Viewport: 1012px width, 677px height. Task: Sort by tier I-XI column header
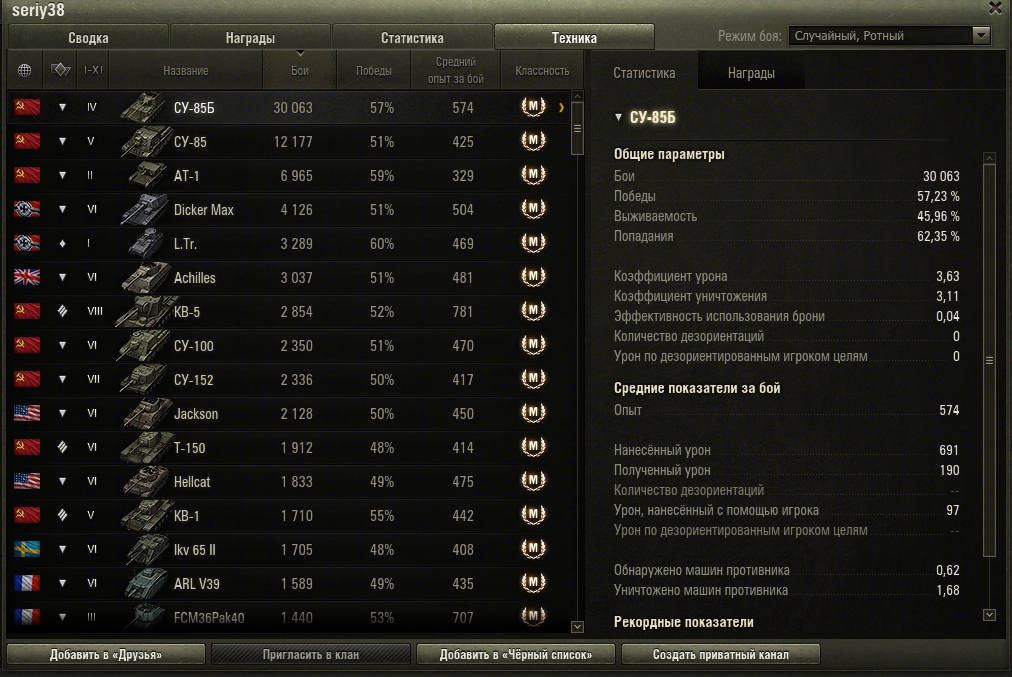click(93, 70)
